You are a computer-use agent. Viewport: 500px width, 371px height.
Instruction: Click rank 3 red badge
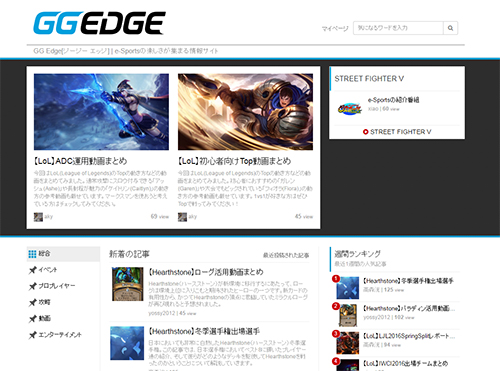tap(336, 334)
